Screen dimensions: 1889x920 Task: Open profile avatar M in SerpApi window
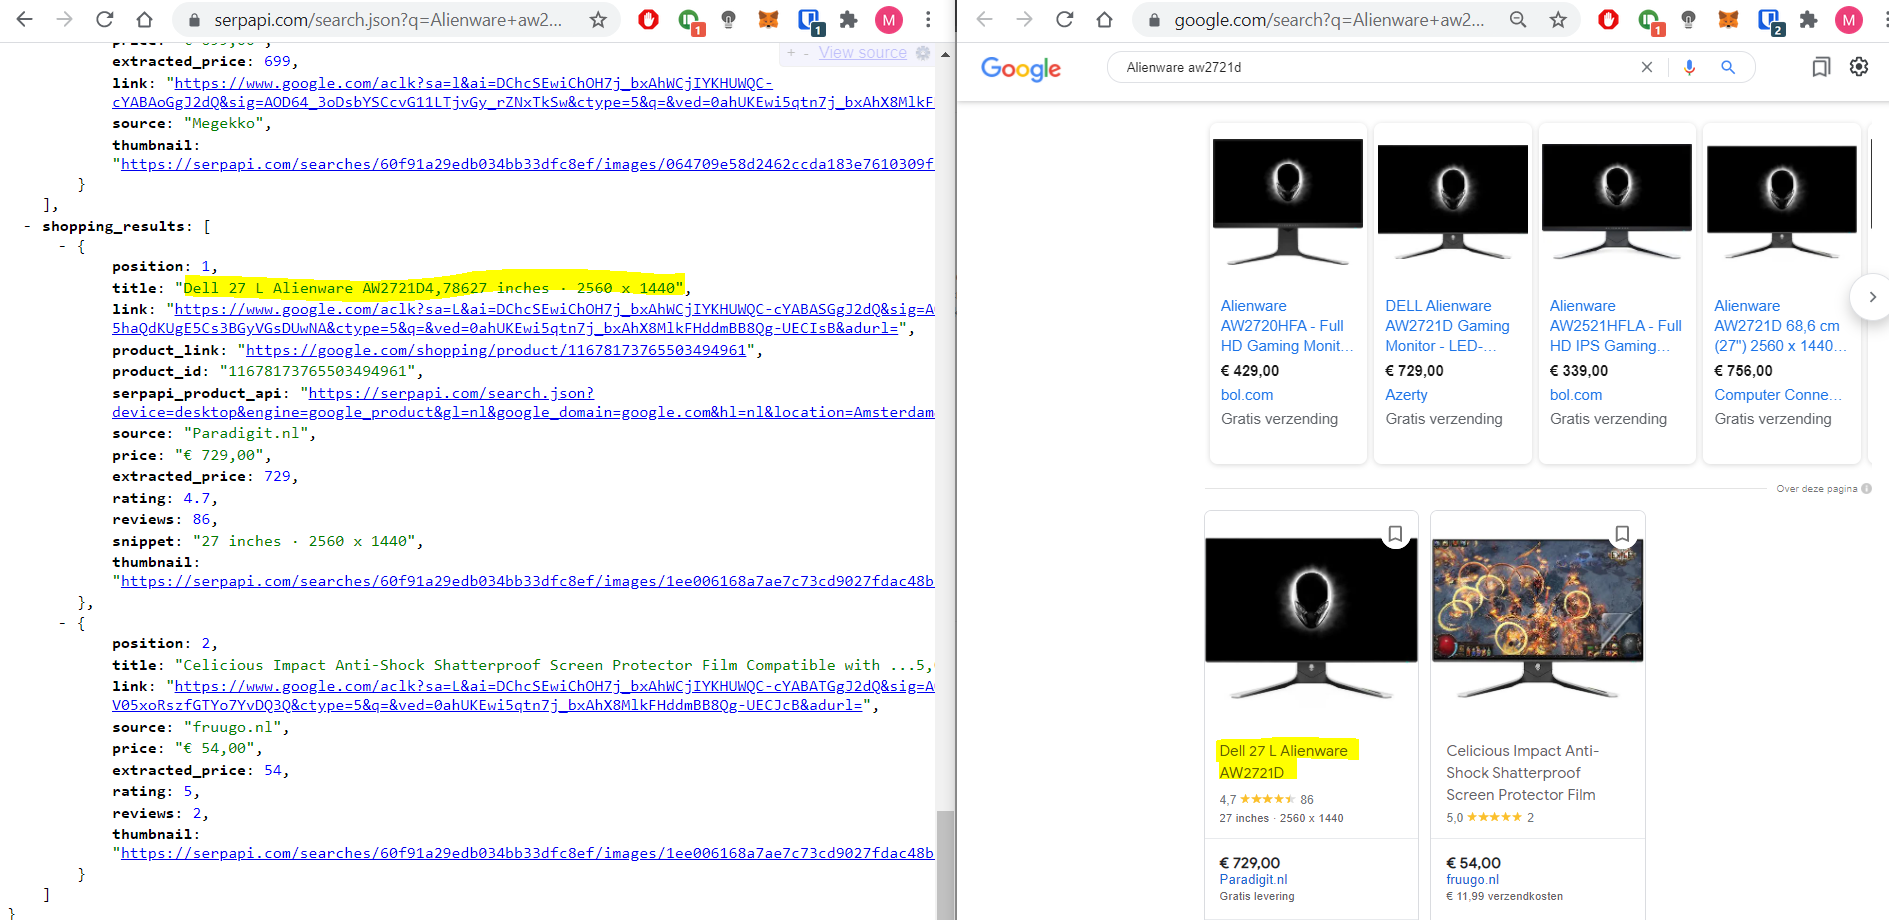888,19
